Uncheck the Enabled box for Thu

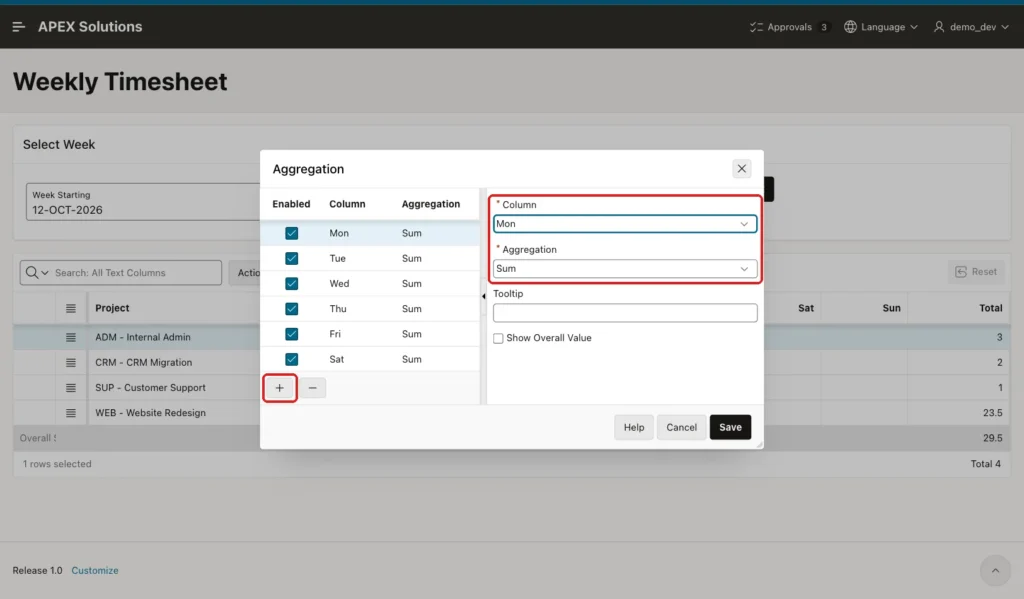point(291,308)
